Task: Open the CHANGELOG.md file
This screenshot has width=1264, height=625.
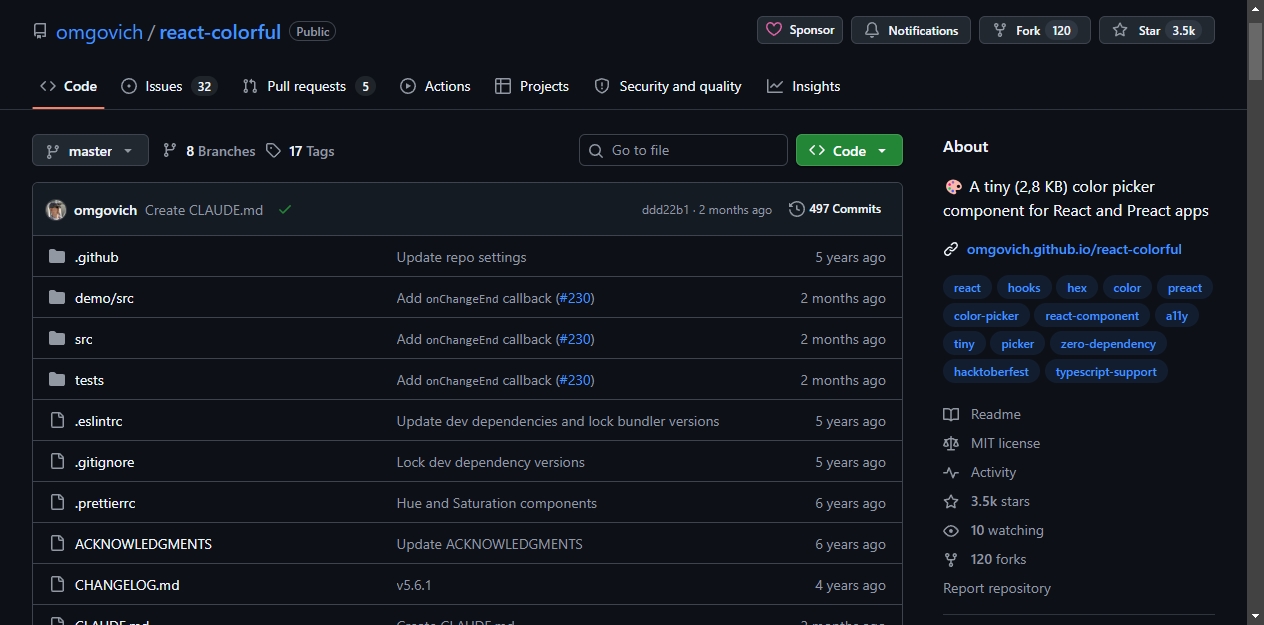Action: 127,585
